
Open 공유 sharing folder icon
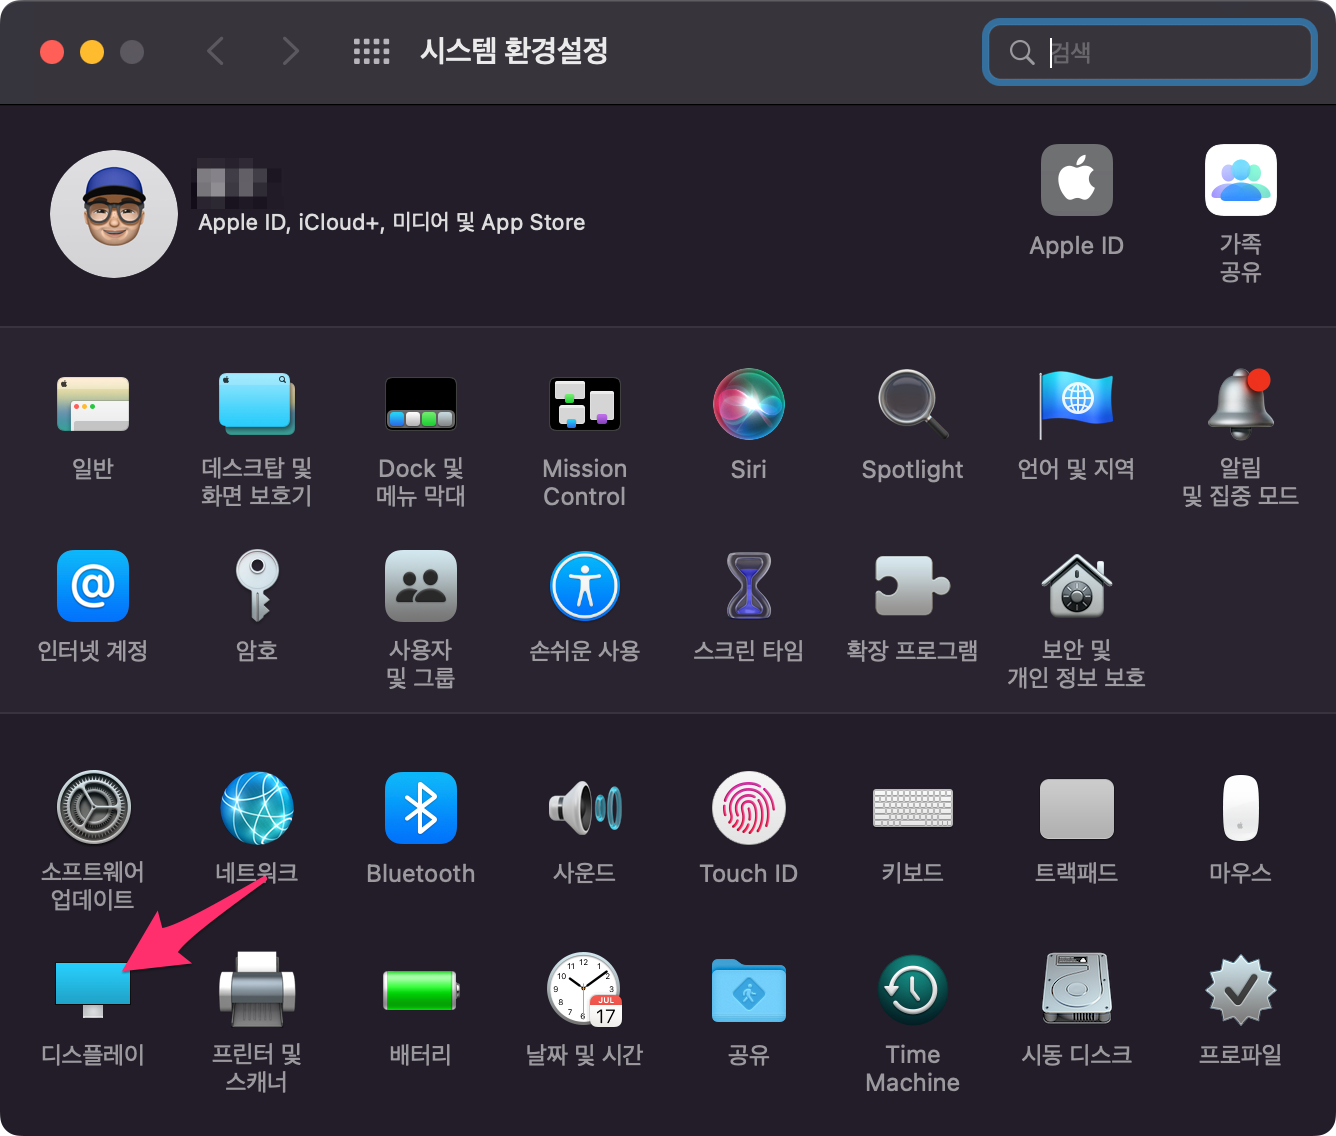(749, 989)
